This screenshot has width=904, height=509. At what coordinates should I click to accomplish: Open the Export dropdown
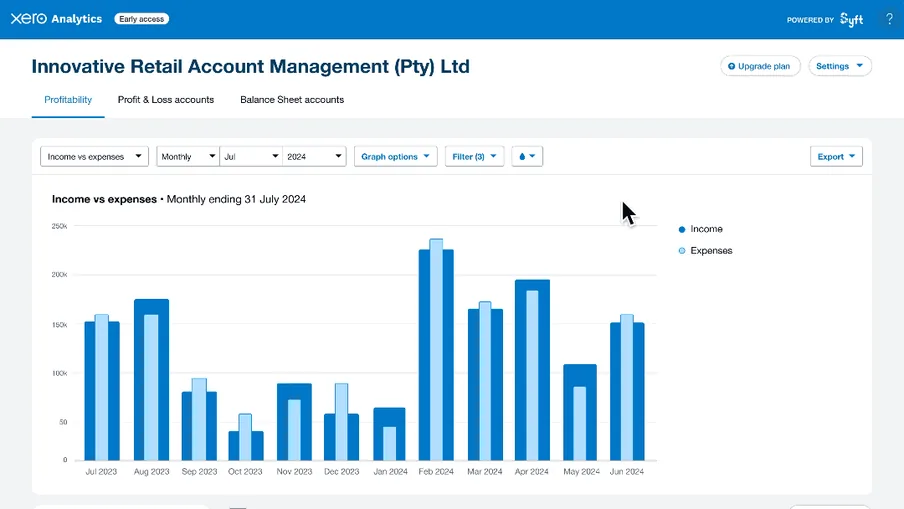tap(836, 156)
